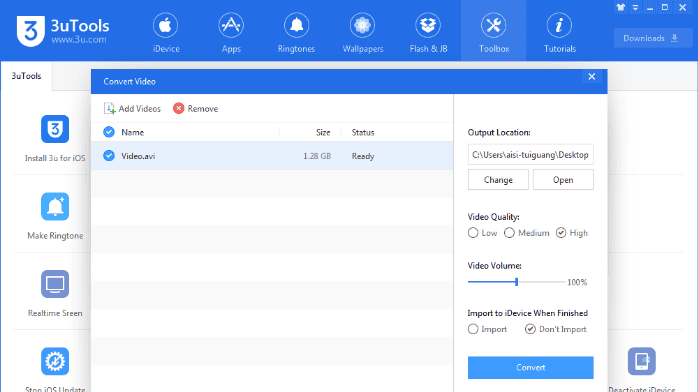The image size is (698, 392).
Task: Click Remove to delete selected video
Action: 196,109
